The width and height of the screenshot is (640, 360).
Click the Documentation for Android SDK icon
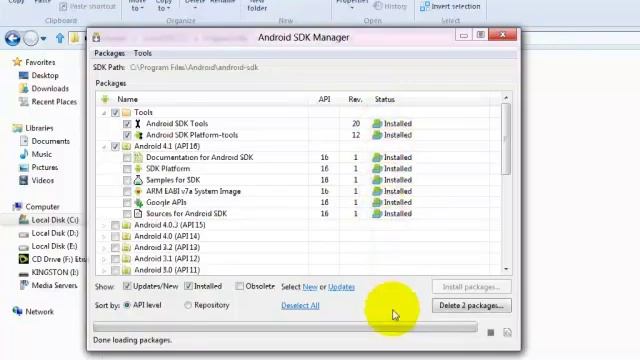pos(138,157)
